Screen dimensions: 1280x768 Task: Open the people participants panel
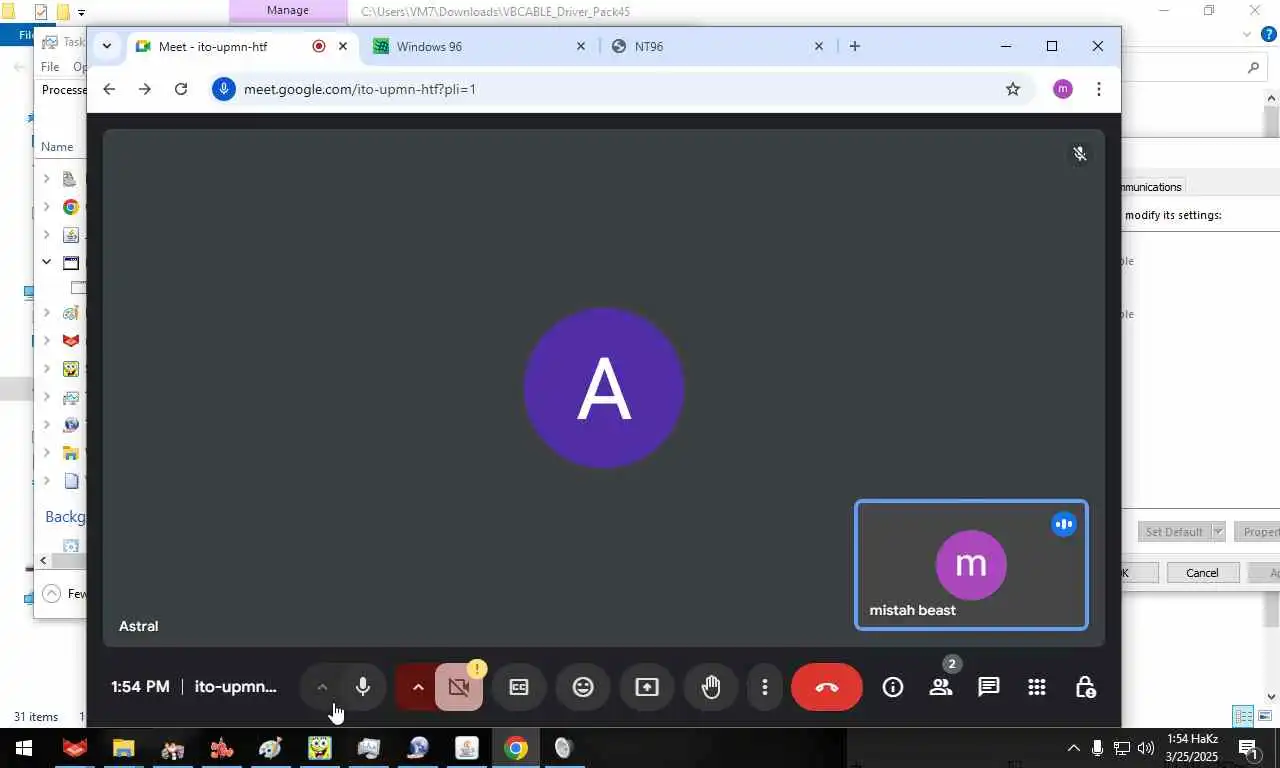click(x=941, y=687)
